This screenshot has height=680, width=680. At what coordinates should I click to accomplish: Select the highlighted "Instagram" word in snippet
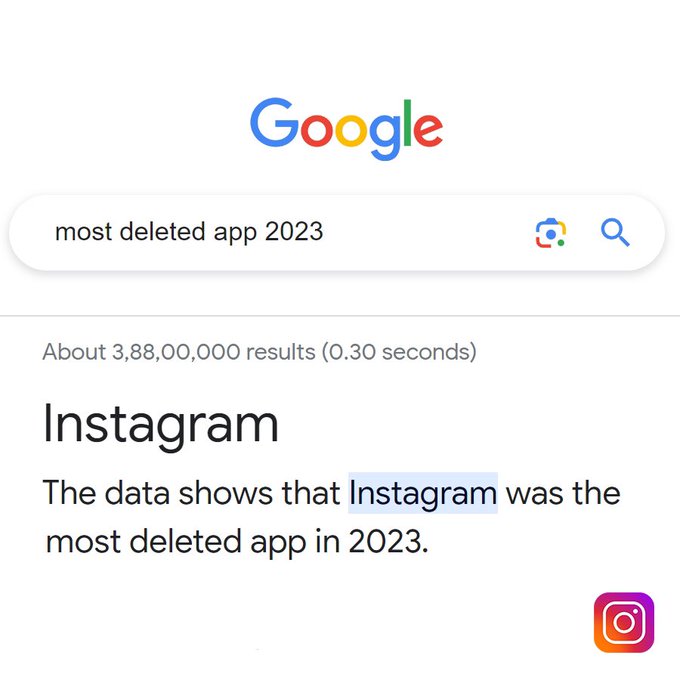click(422, 493)
